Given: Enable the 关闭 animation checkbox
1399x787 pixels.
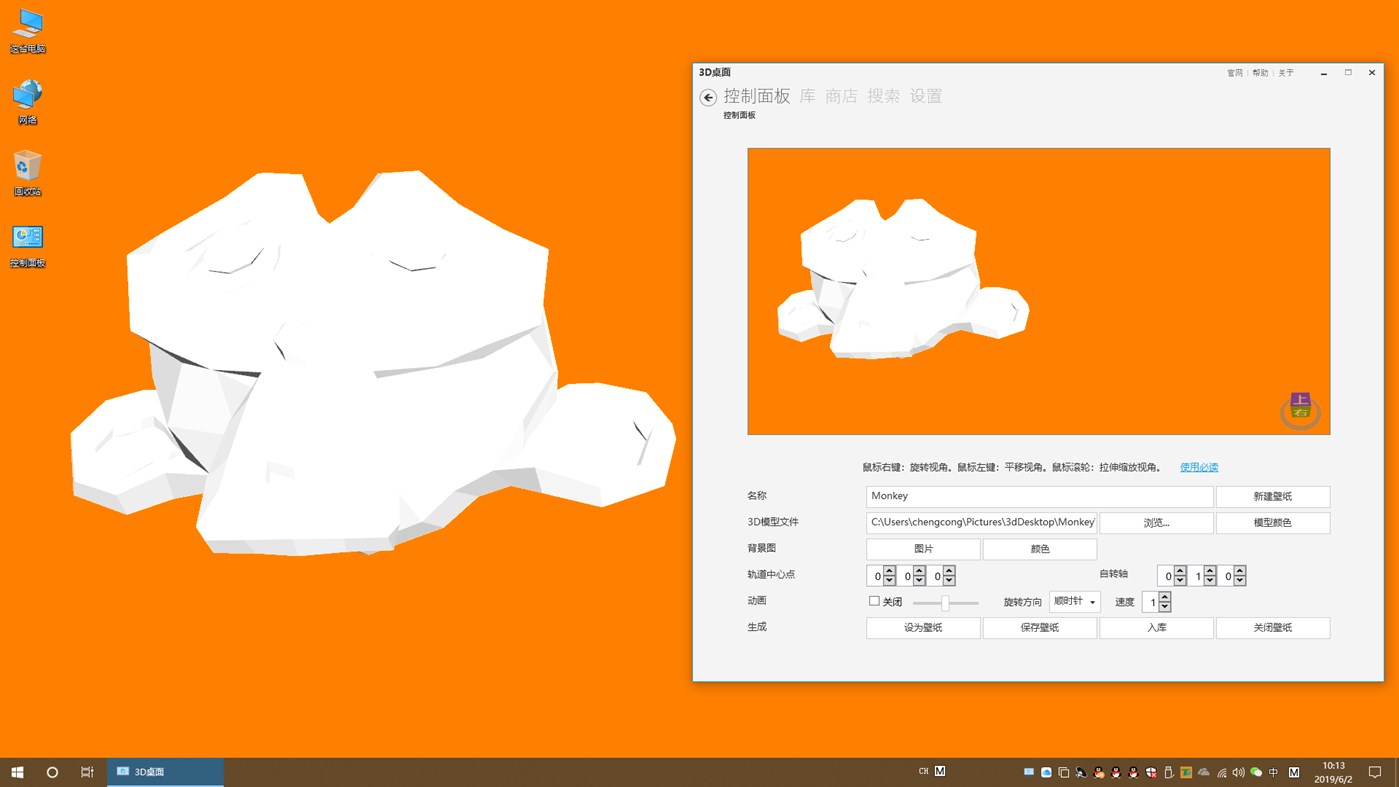Looking at the screenshot, I should 873,601.
